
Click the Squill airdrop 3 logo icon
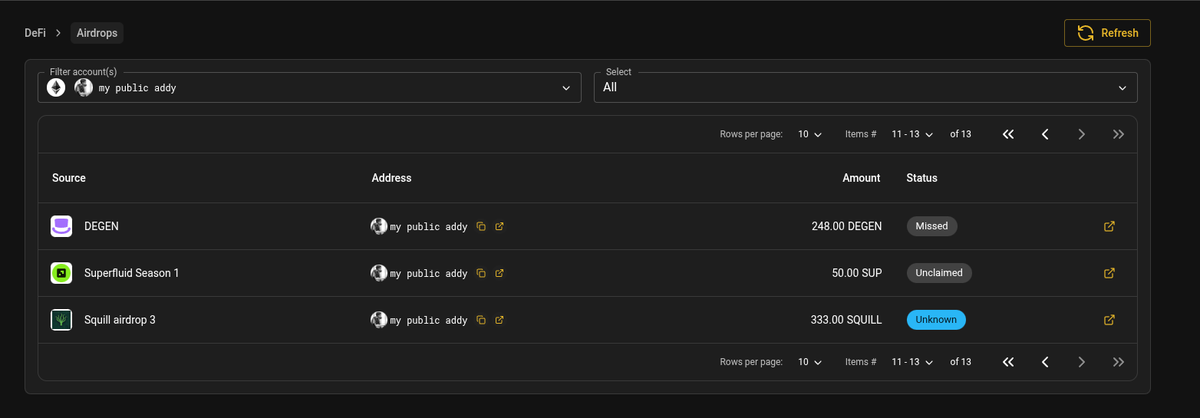61,320
